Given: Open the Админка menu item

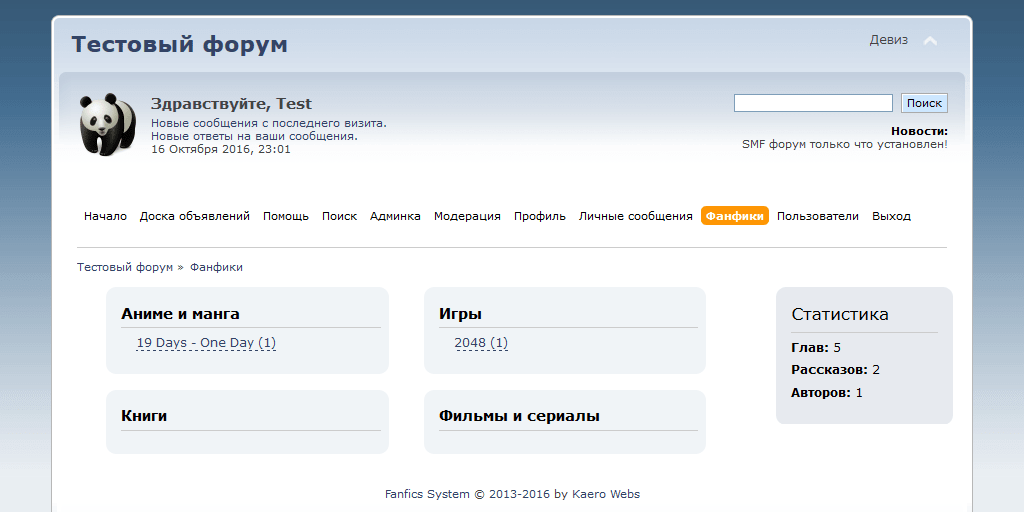Looking at the screenshot, I should (395, 216).
